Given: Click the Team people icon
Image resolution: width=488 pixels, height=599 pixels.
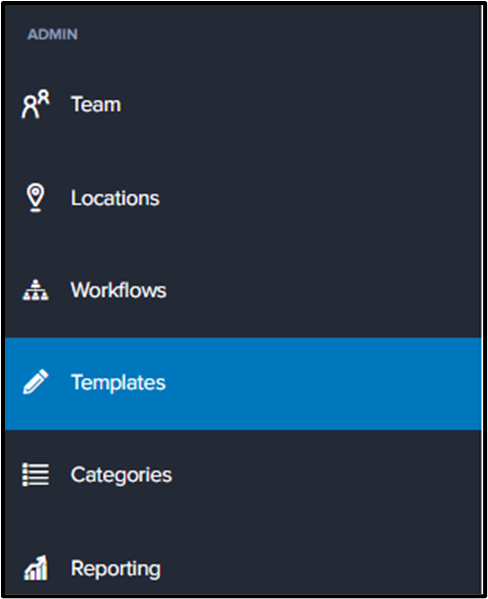Looking at the screenshot, I should tap(36, 104).
